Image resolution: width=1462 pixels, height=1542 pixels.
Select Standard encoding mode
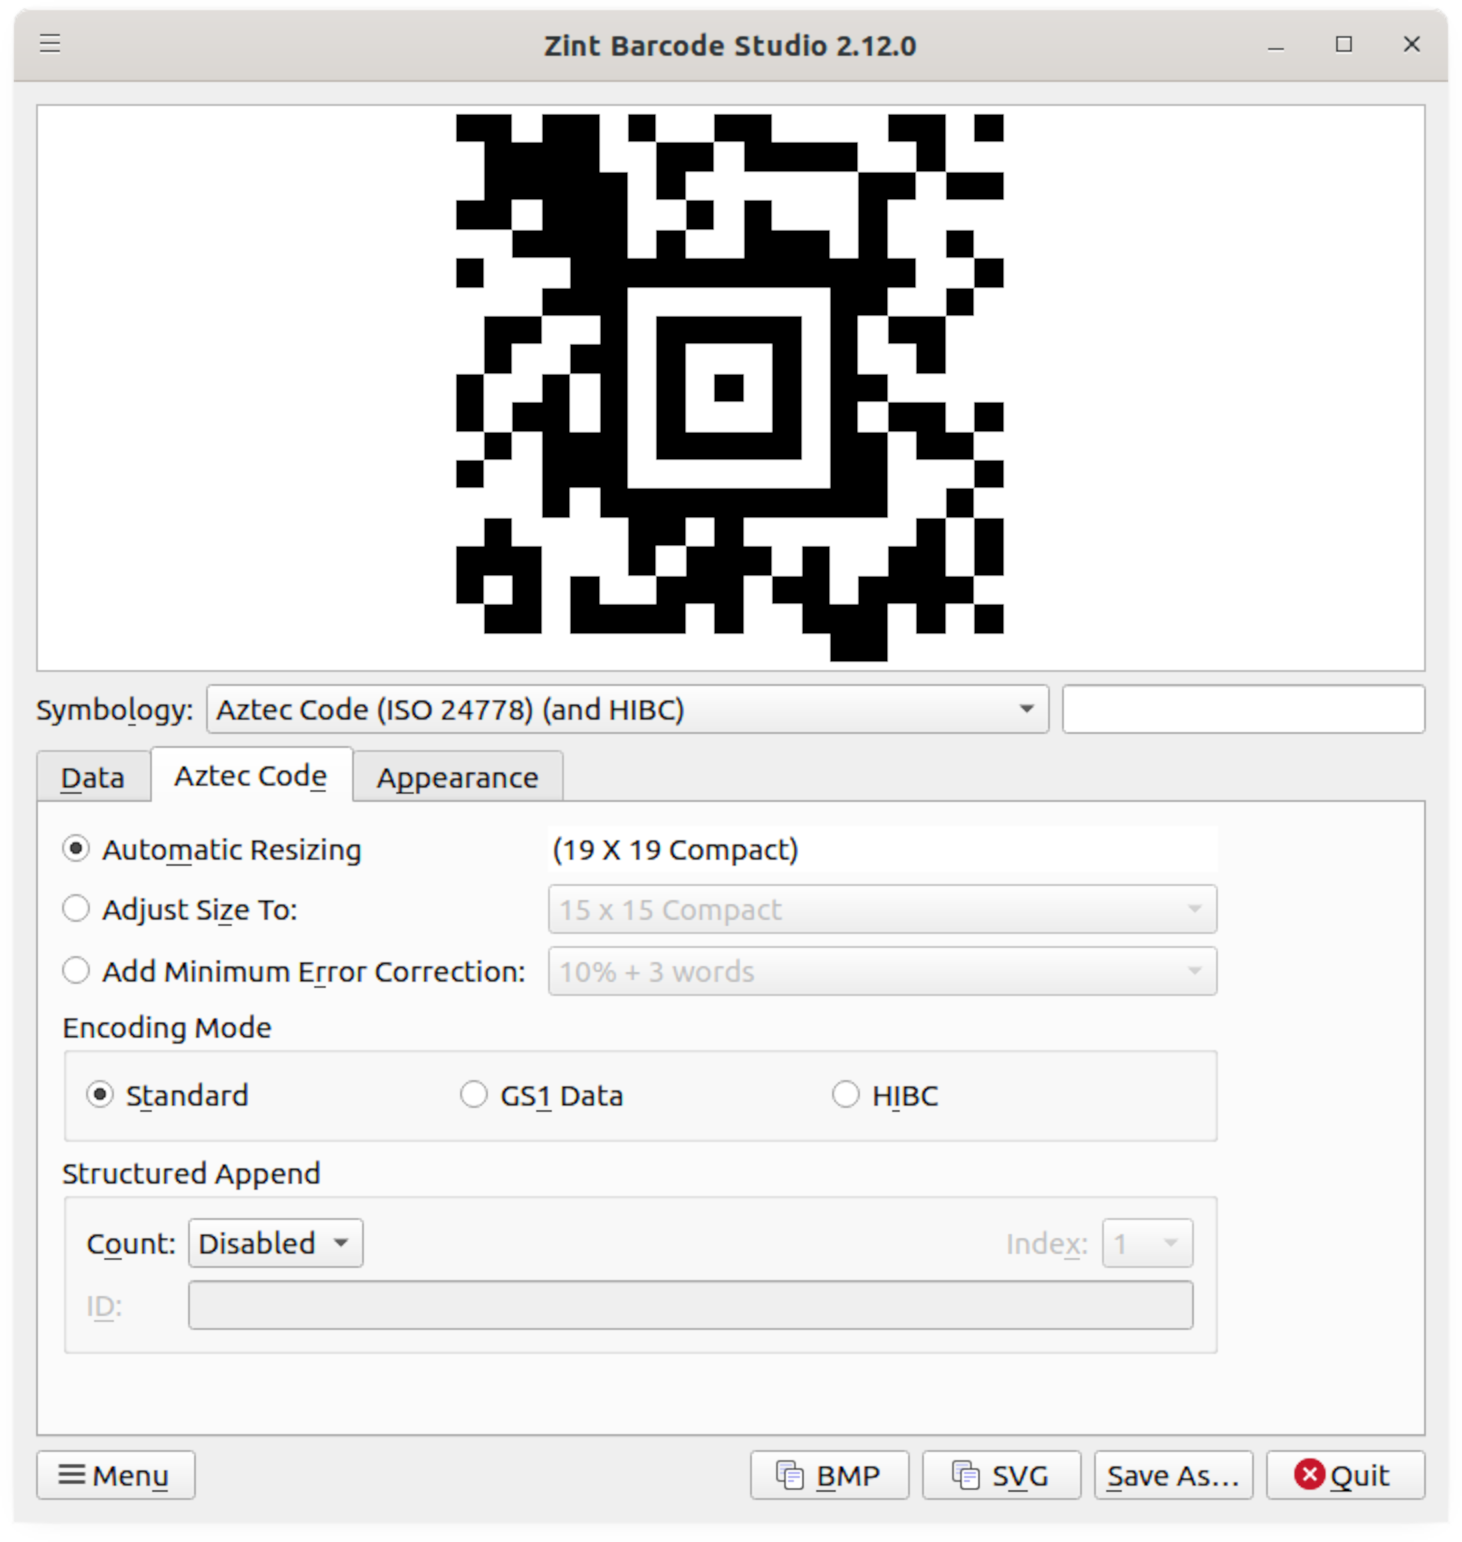click(x=100, y=1095)
